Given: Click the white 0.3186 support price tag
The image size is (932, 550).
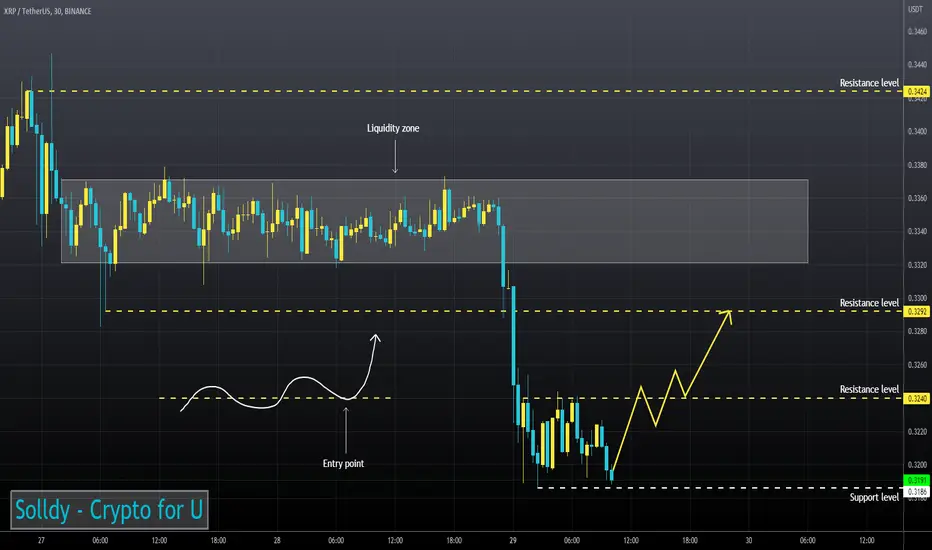Looking at the screenshot, I should [x=917, y=492].
